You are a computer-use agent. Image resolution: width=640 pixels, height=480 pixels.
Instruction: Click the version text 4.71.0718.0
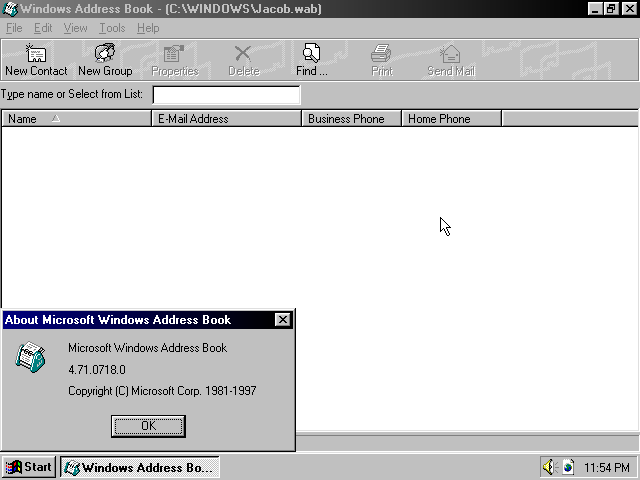point(97,370)
